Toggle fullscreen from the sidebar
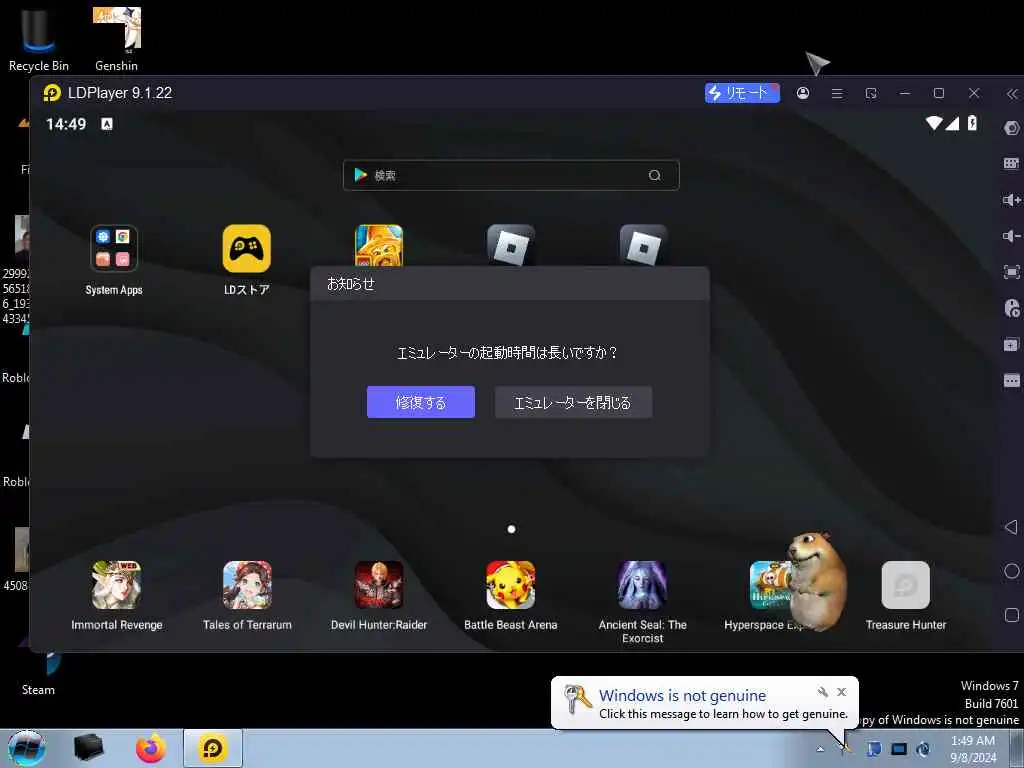1024x768 pixels. pos(1012,272)
